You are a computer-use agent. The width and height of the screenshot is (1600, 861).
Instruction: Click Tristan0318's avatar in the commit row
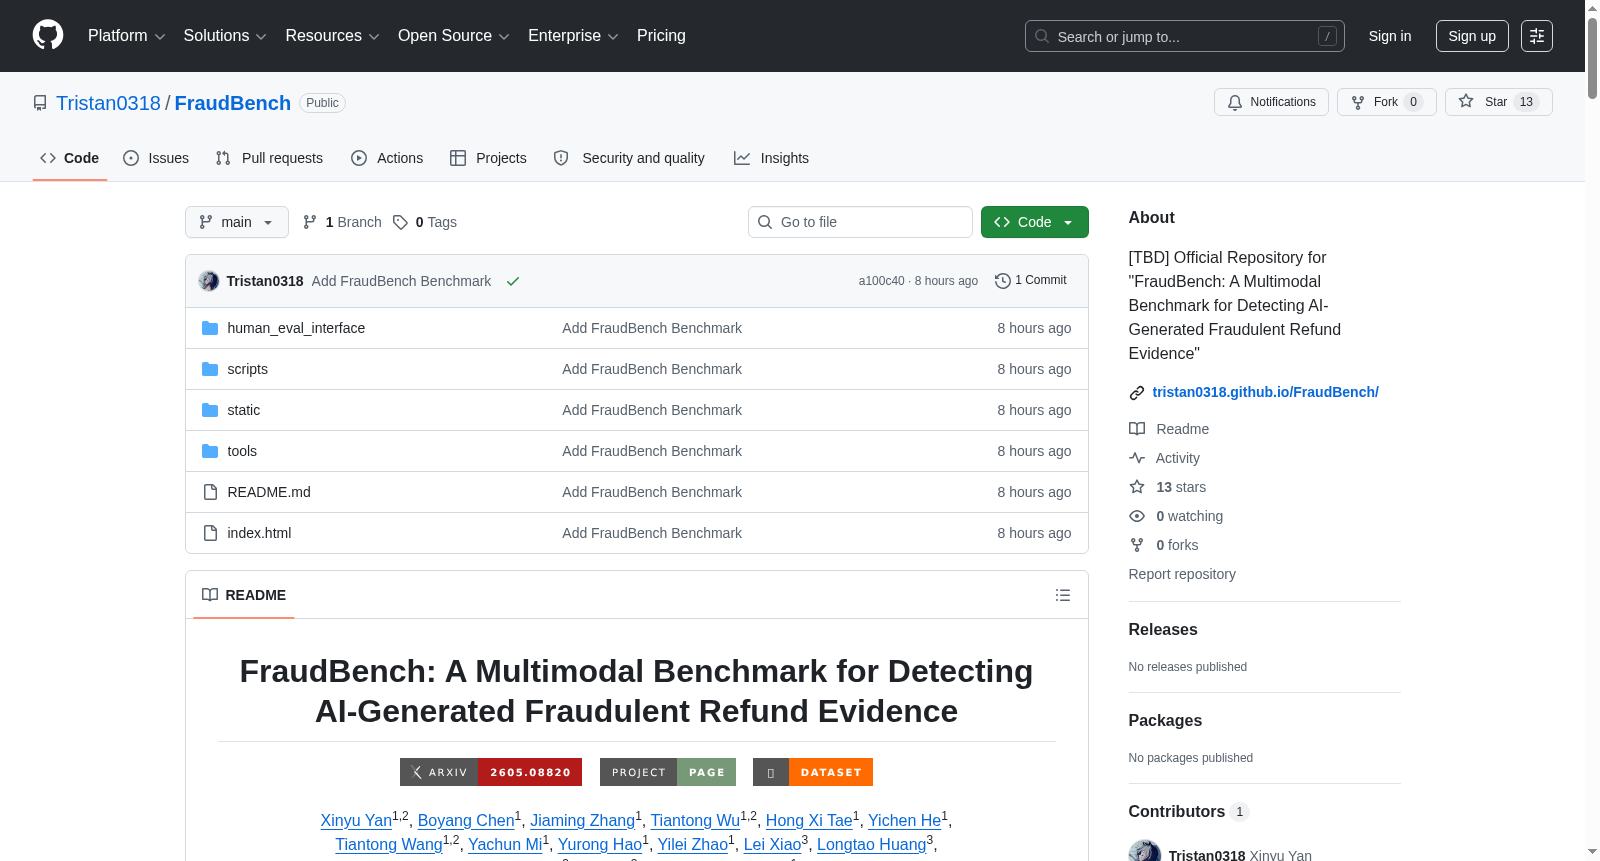(x=209, y=281)
